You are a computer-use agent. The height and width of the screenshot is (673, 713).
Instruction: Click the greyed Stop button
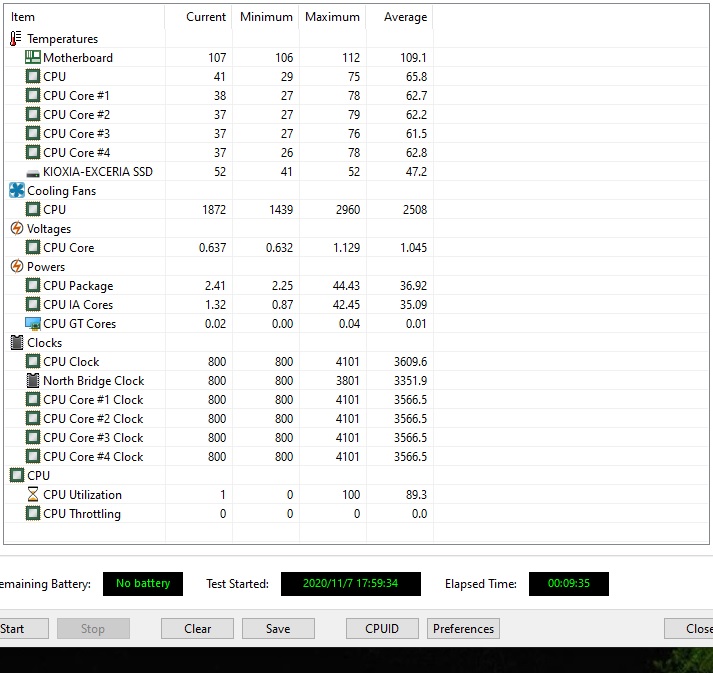coord(93,628)
